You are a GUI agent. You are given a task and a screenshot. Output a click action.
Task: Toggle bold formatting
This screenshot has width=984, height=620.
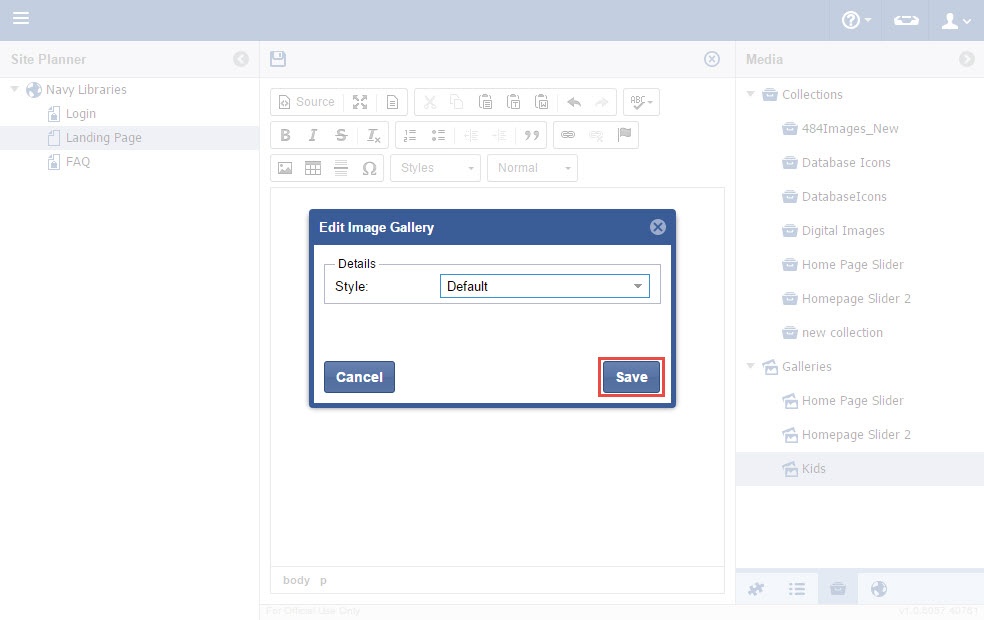[x=285, y=135]
